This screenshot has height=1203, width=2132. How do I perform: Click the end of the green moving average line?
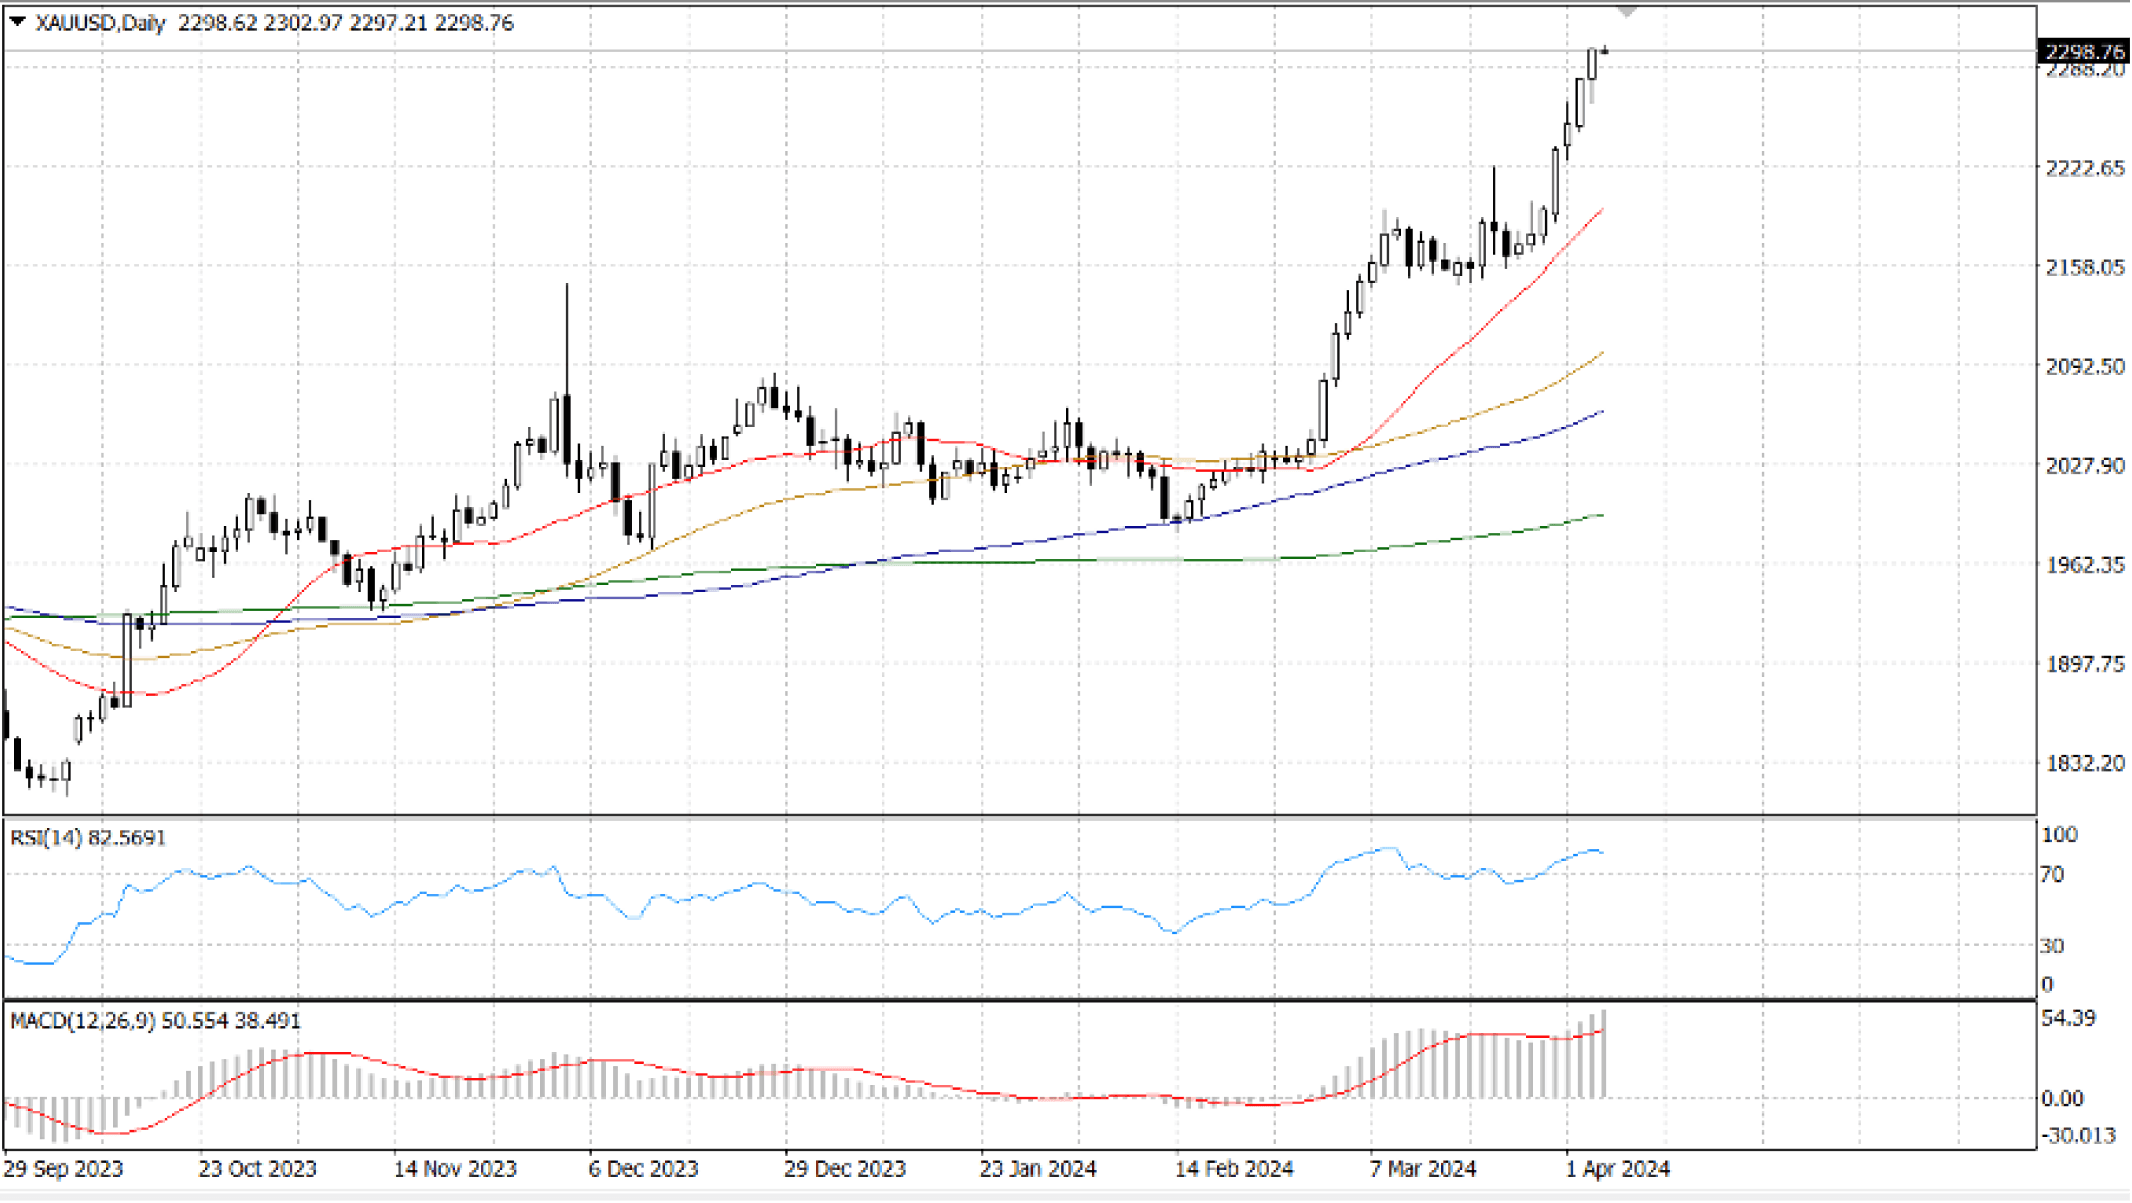(1603, 516)
